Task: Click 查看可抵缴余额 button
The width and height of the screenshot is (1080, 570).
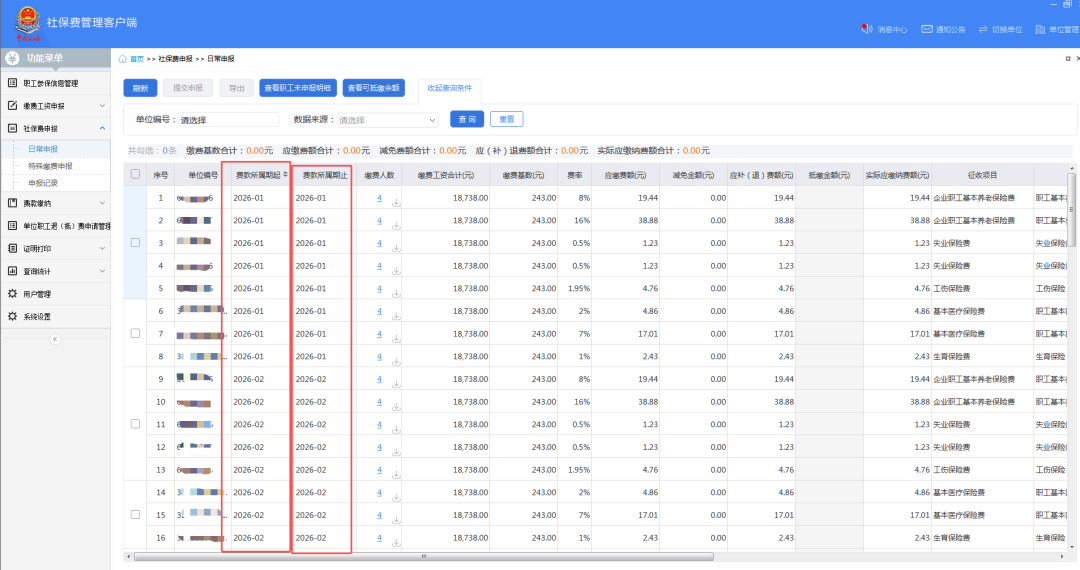Action: point(373,87)
